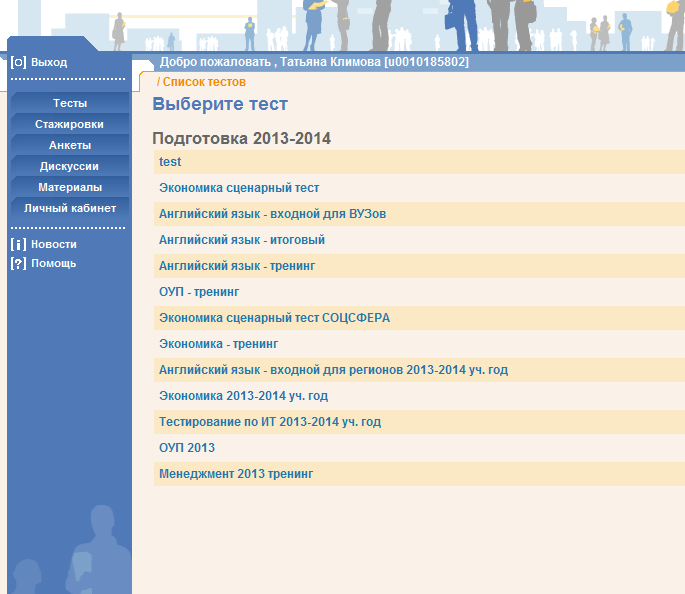Click the Новости info icon
Viewport: 685px width, 594px height.
pos(18,244)
